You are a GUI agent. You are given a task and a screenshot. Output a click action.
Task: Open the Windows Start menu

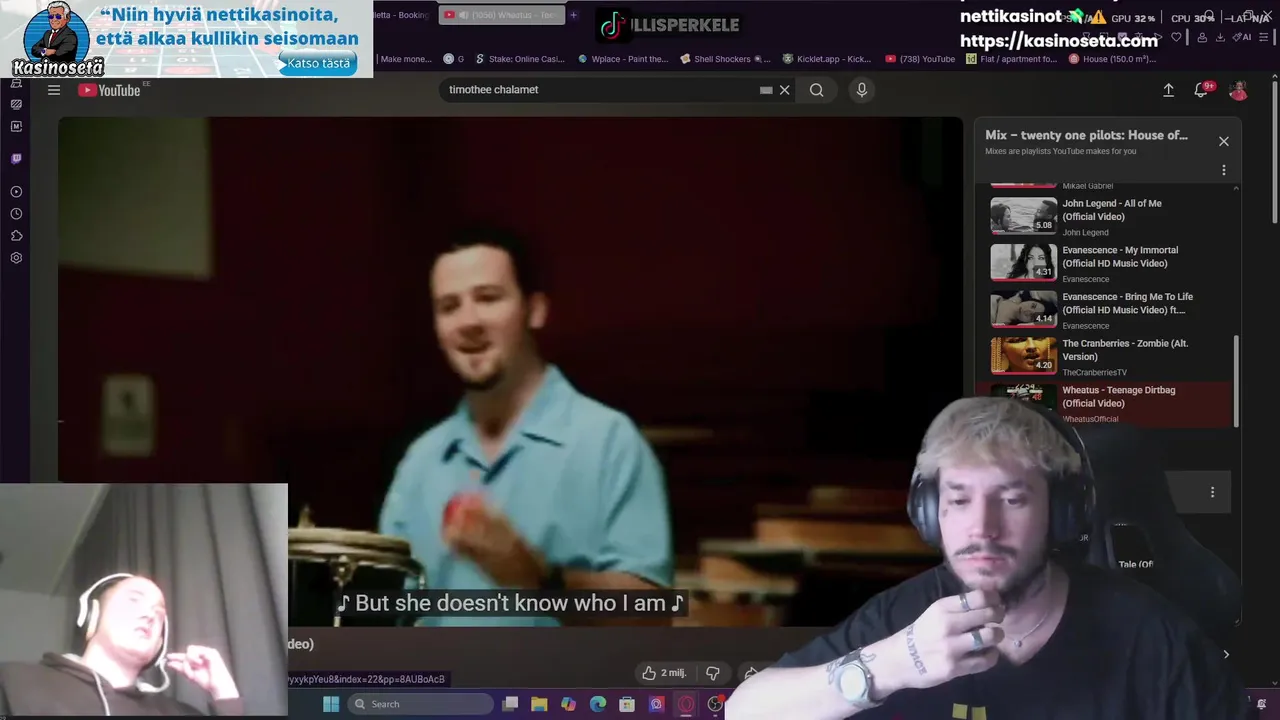(x=331, y=704)
